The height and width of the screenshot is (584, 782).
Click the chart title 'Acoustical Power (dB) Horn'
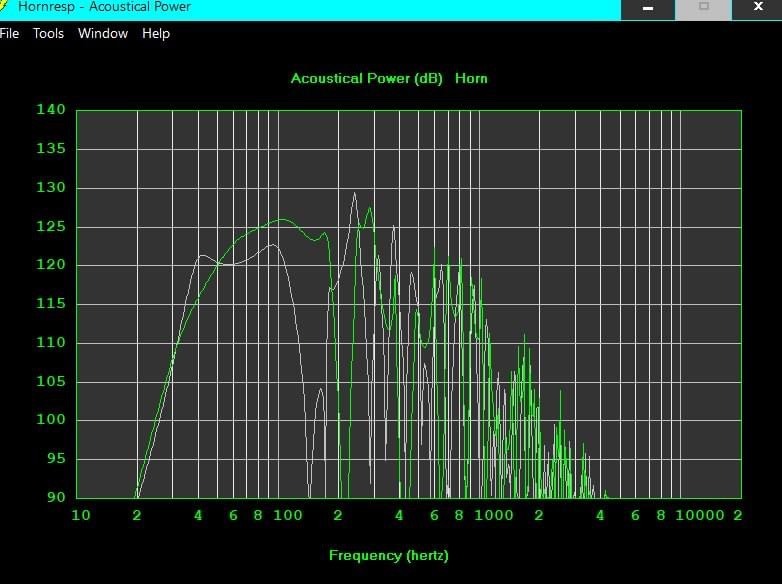(x=389, y=78)
